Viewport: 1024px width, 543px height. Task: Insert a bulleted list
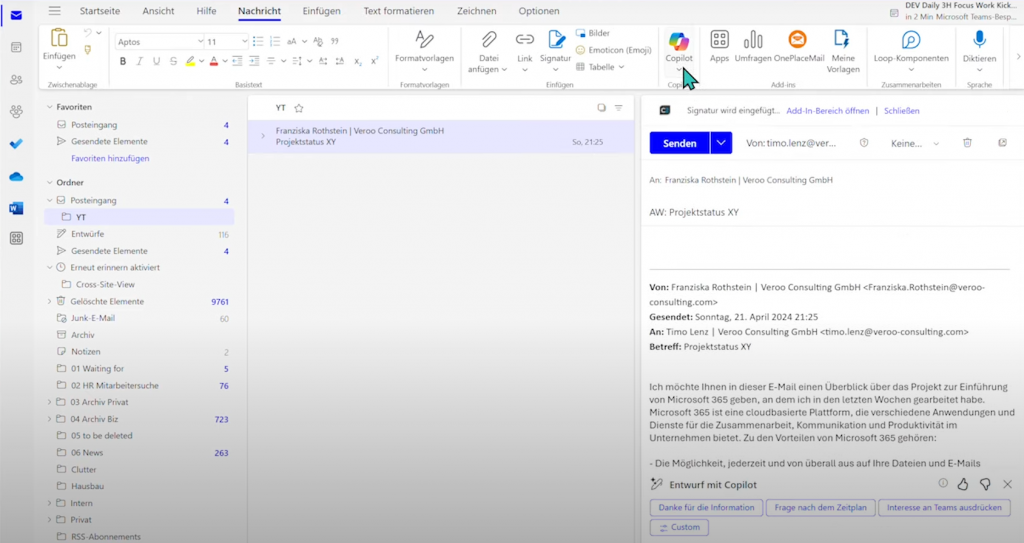(258, 41)
